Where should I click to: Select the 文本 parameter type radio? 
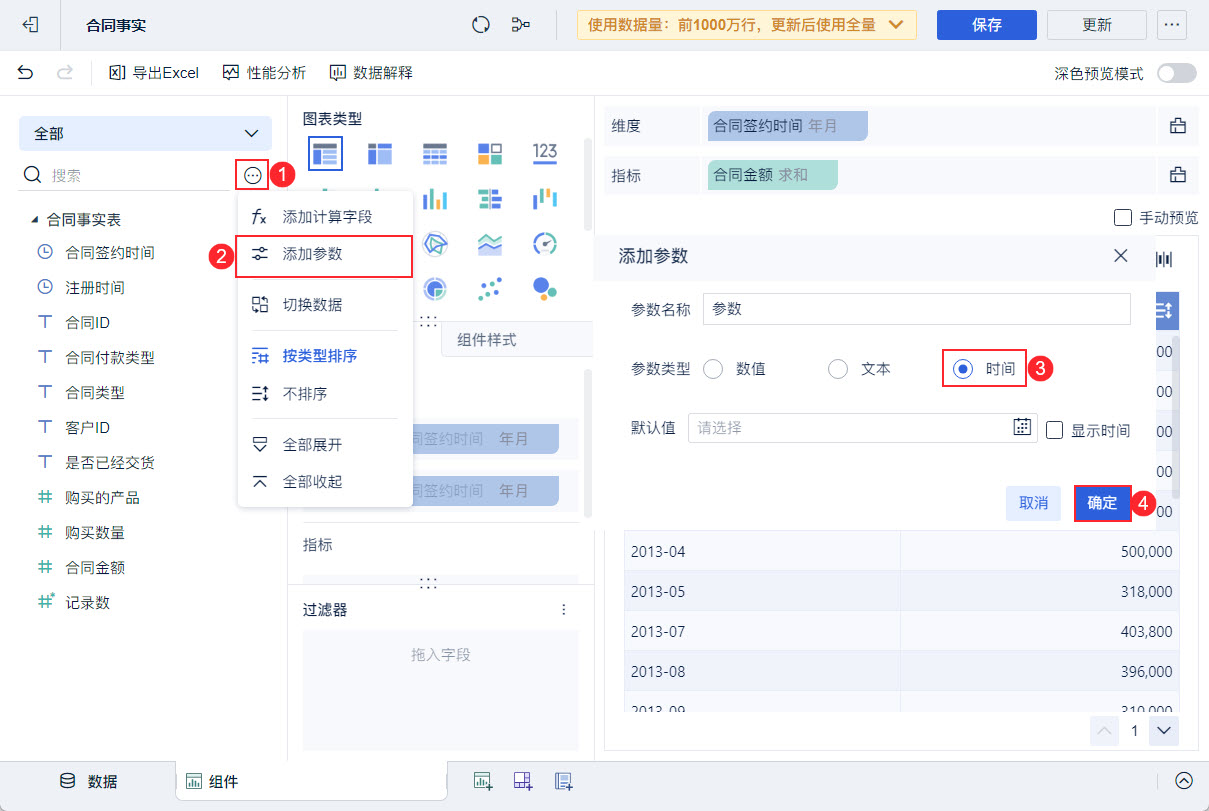tap(838, 369)
